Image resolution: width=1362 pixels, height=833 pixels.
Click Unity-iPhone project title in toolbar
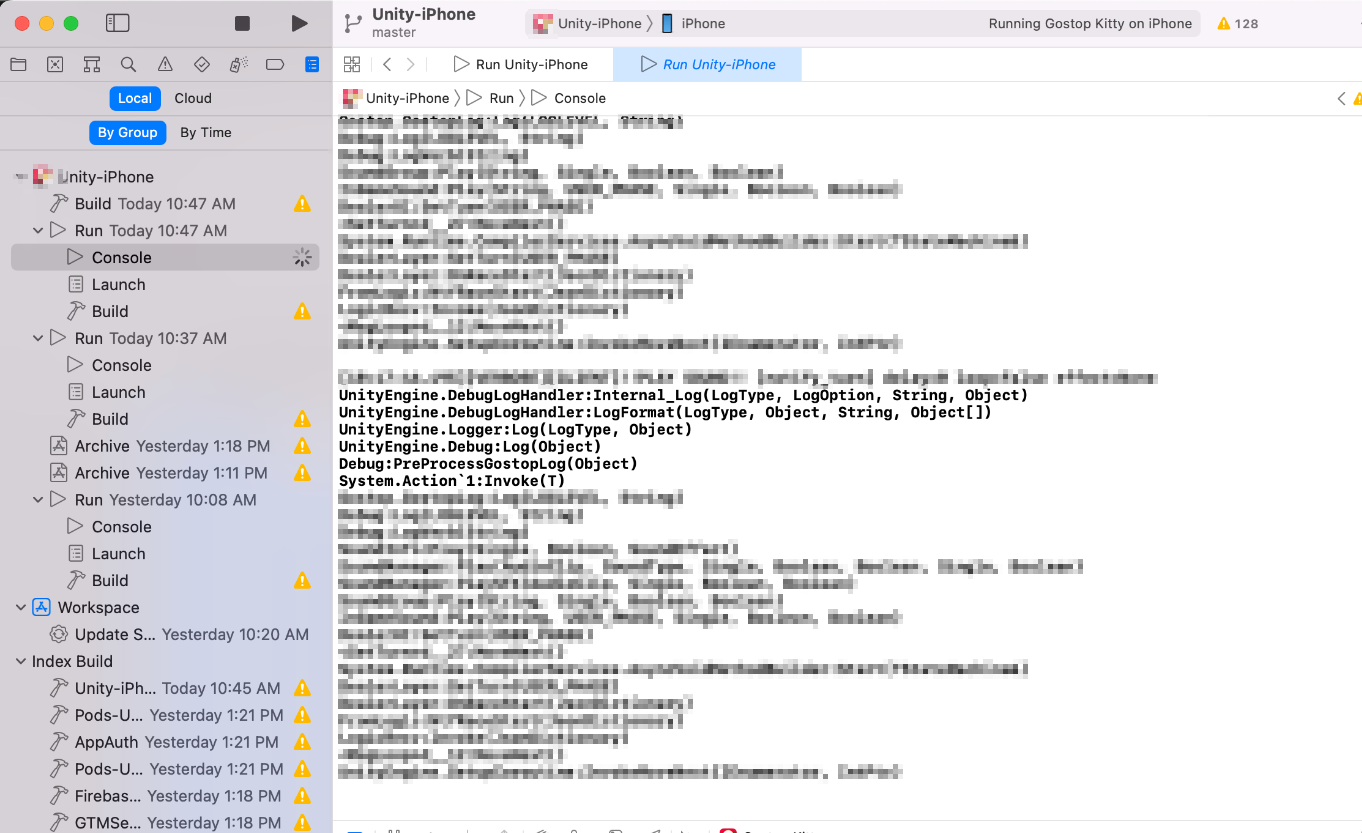[424, 15]
